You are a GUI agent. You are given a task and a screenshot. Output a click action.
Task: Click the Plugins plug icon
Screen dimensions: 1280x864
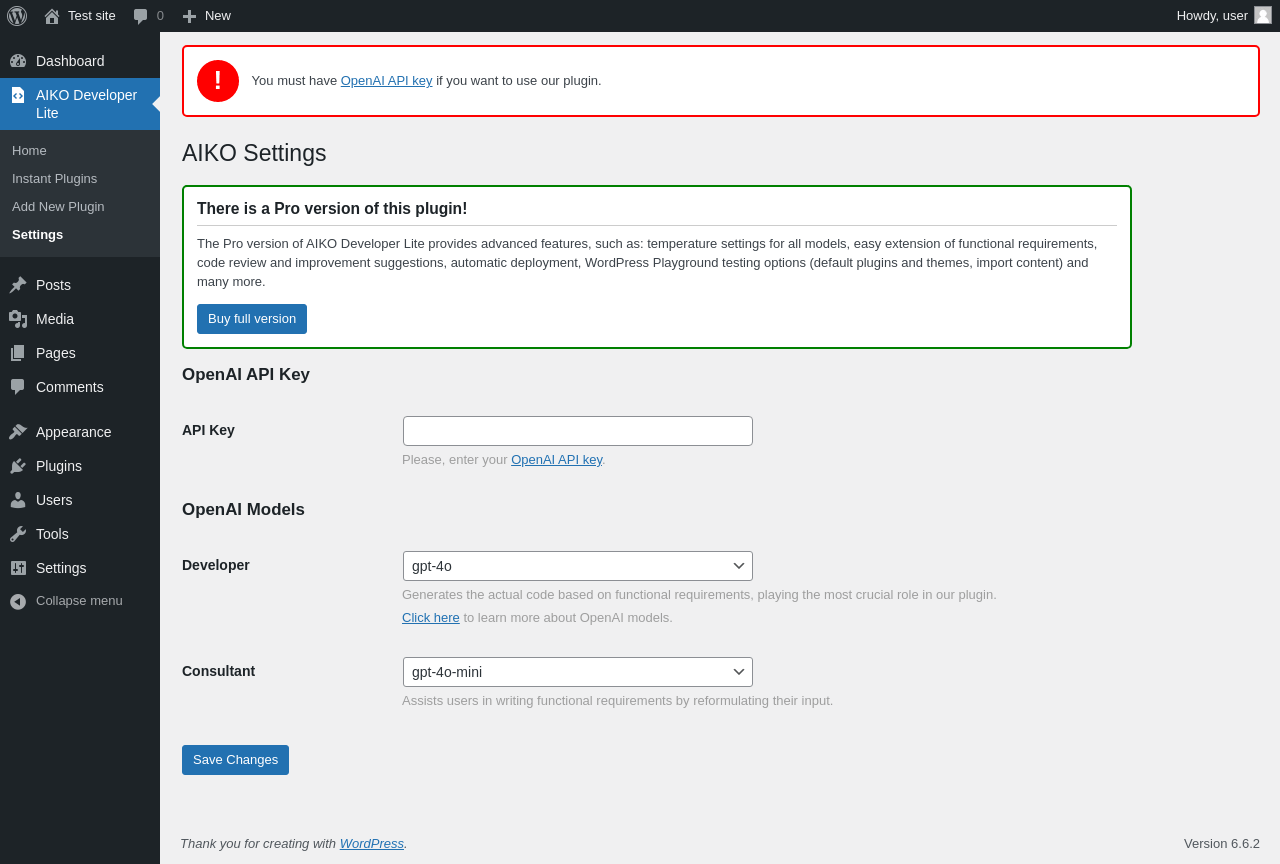(x=18, y=466)
